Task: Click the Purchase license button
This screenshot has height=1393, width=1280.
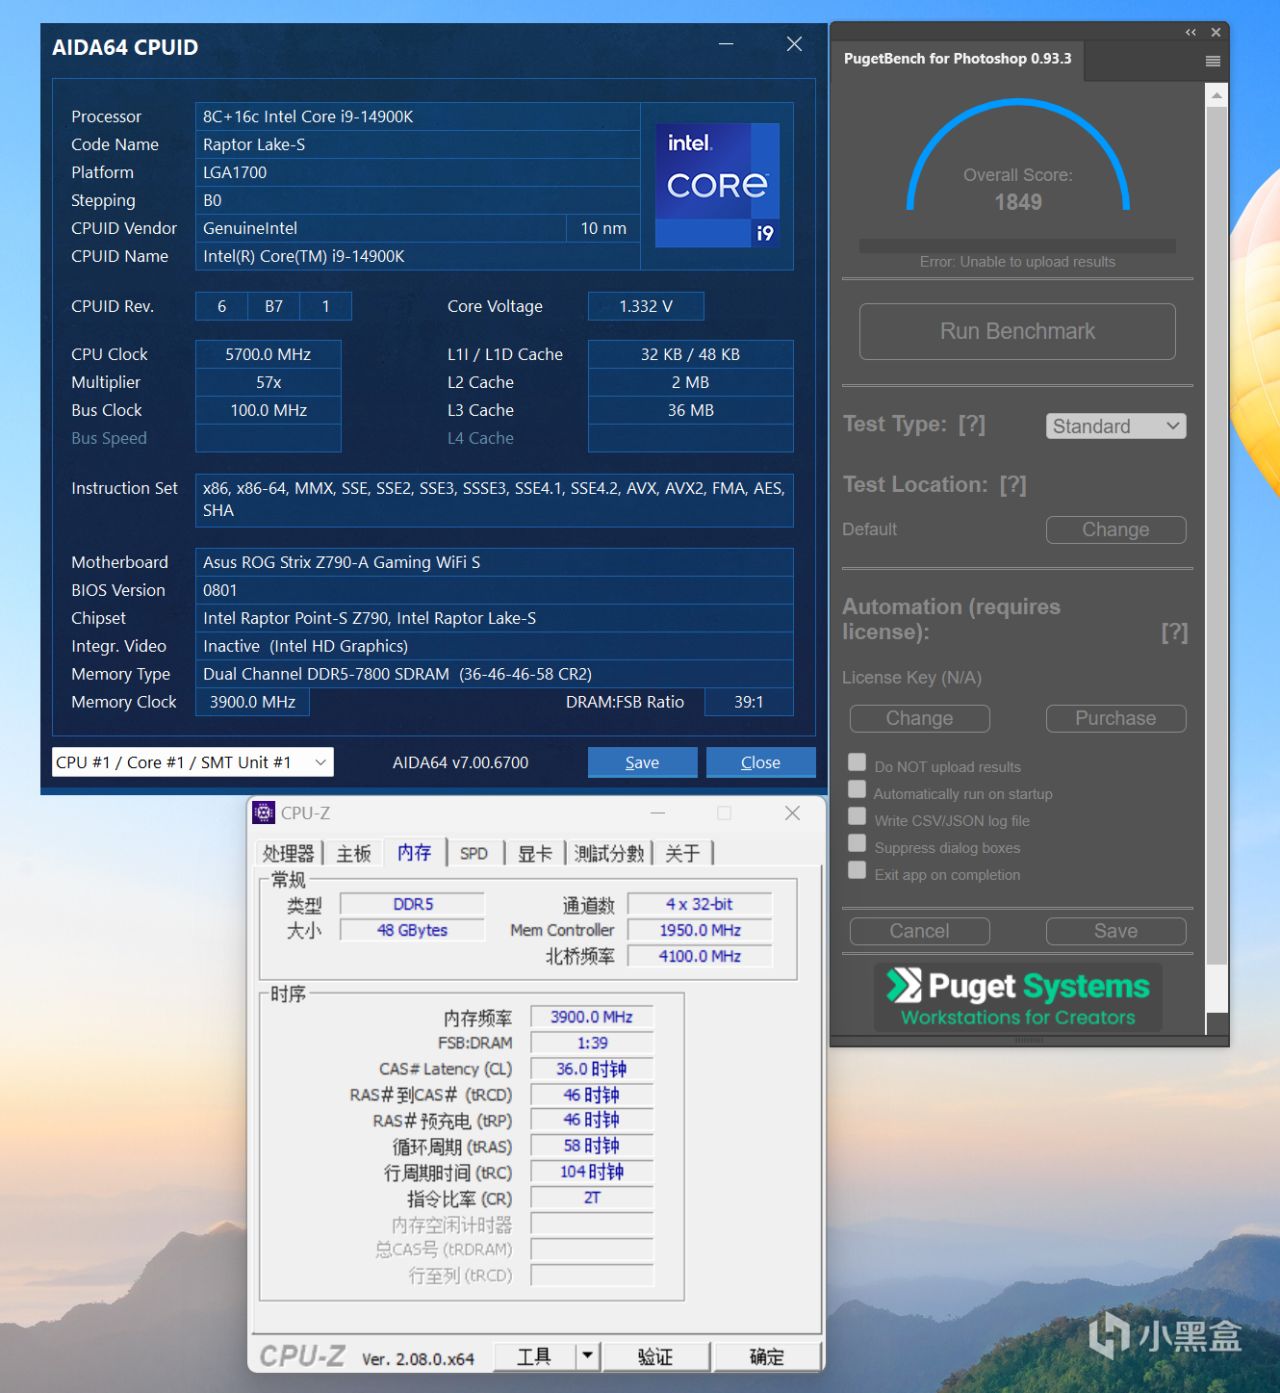Action: point(1116,718)
